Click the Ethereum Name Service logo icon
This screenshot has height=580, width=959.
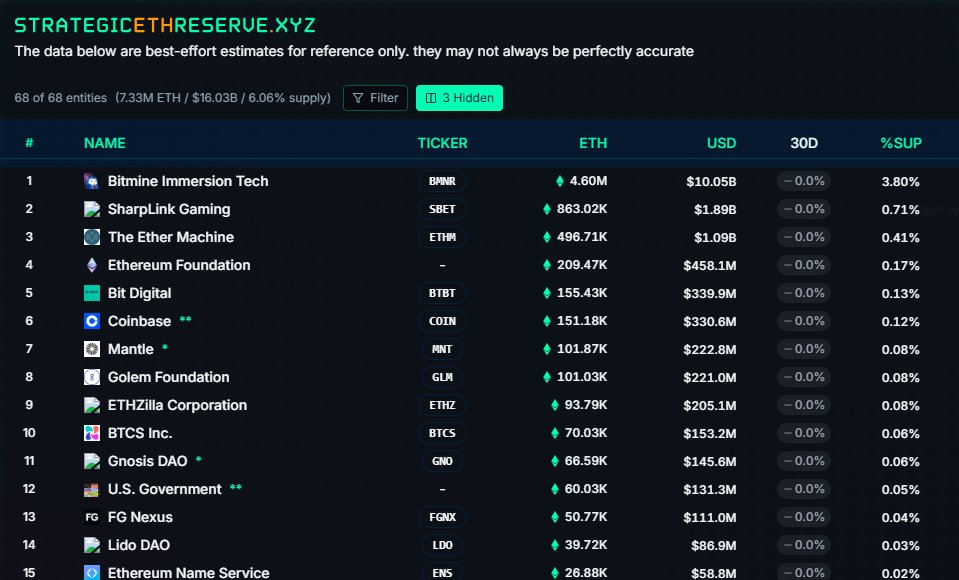click(92, 573)
